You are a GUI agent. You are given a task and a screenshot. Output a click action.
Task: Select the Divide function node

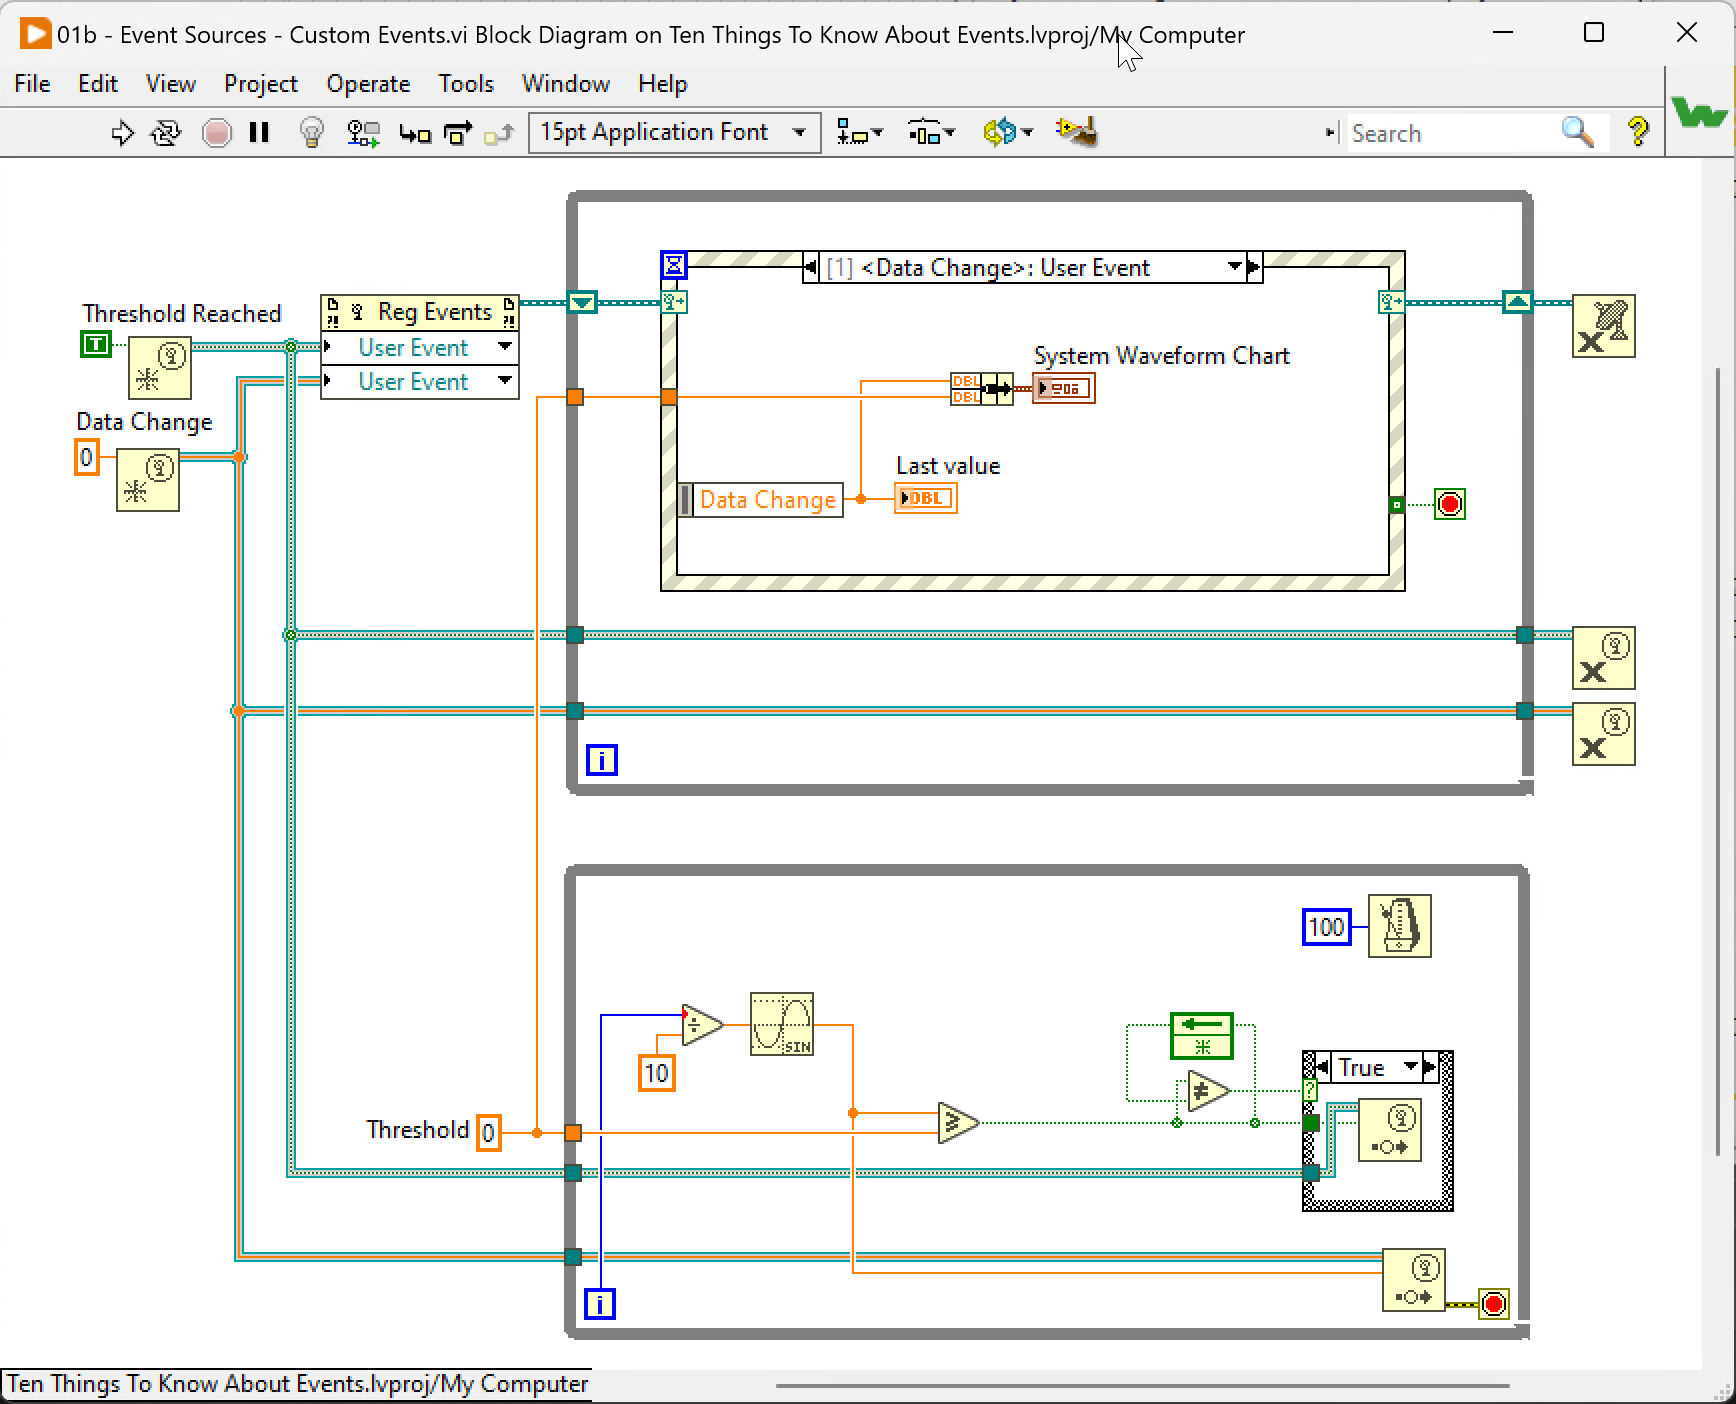pyautogui.click(x=703, y=1025)
